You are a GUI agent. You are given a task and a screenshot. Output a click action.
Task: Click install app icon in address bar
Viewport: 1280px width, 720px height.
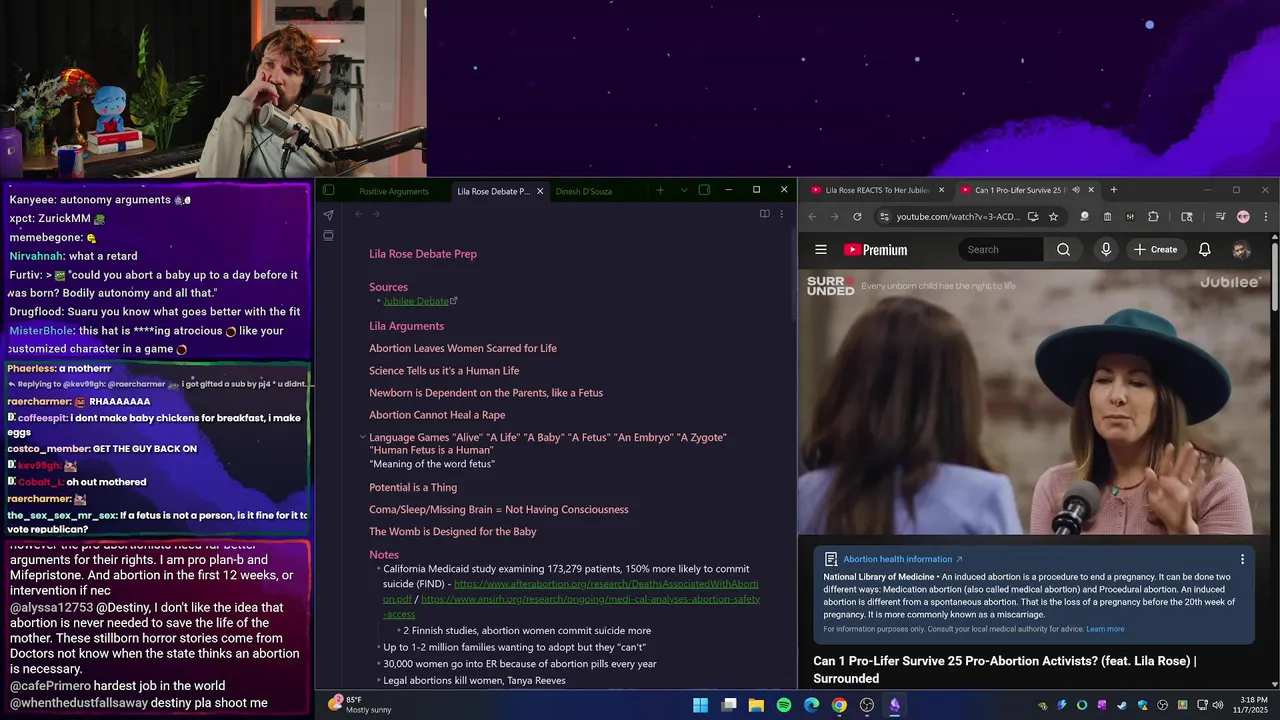click(x=1033, y=216)
